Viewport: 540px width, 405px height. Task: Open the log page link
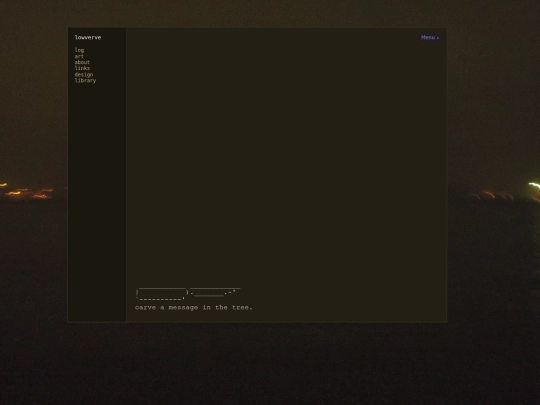[79, 50]
